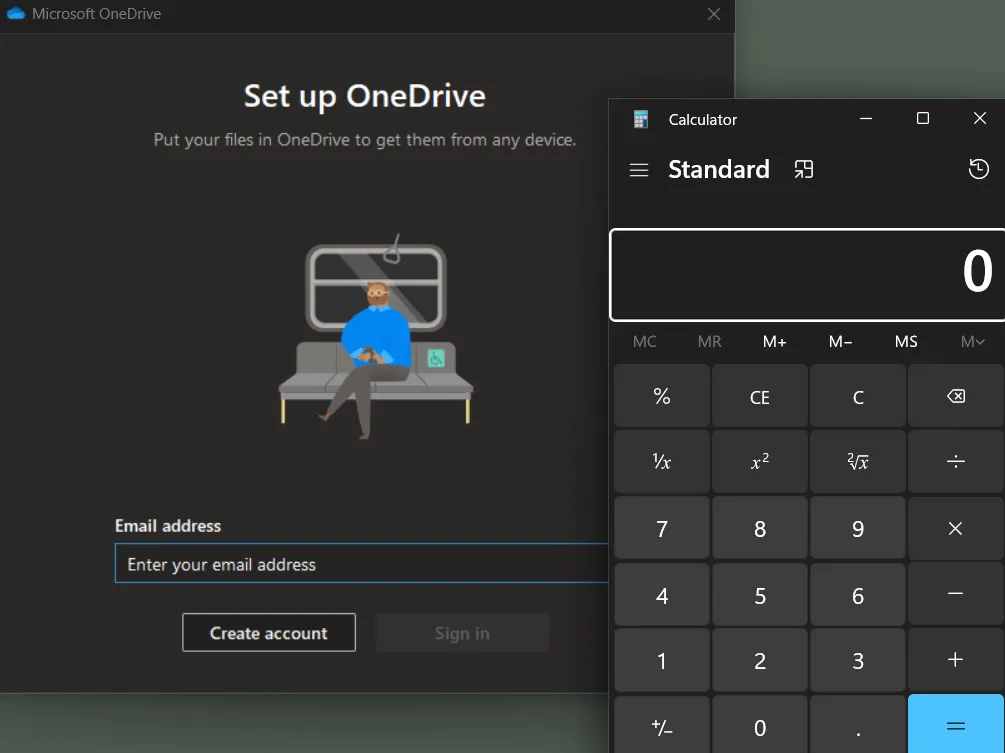
Task: Close the Microsoft OneDrive setup window
Action: click(x=713, y=14)
